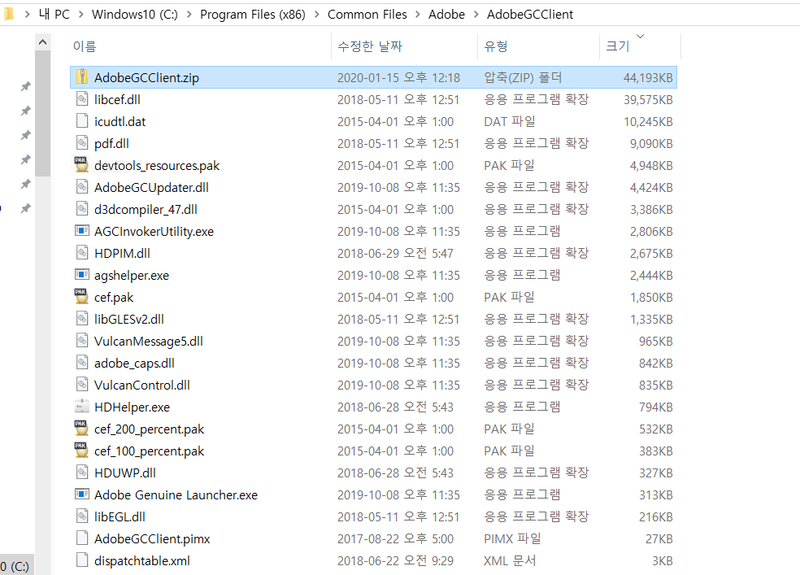Click the navigation pane scrollbar thumb

(x=43, y=113)
